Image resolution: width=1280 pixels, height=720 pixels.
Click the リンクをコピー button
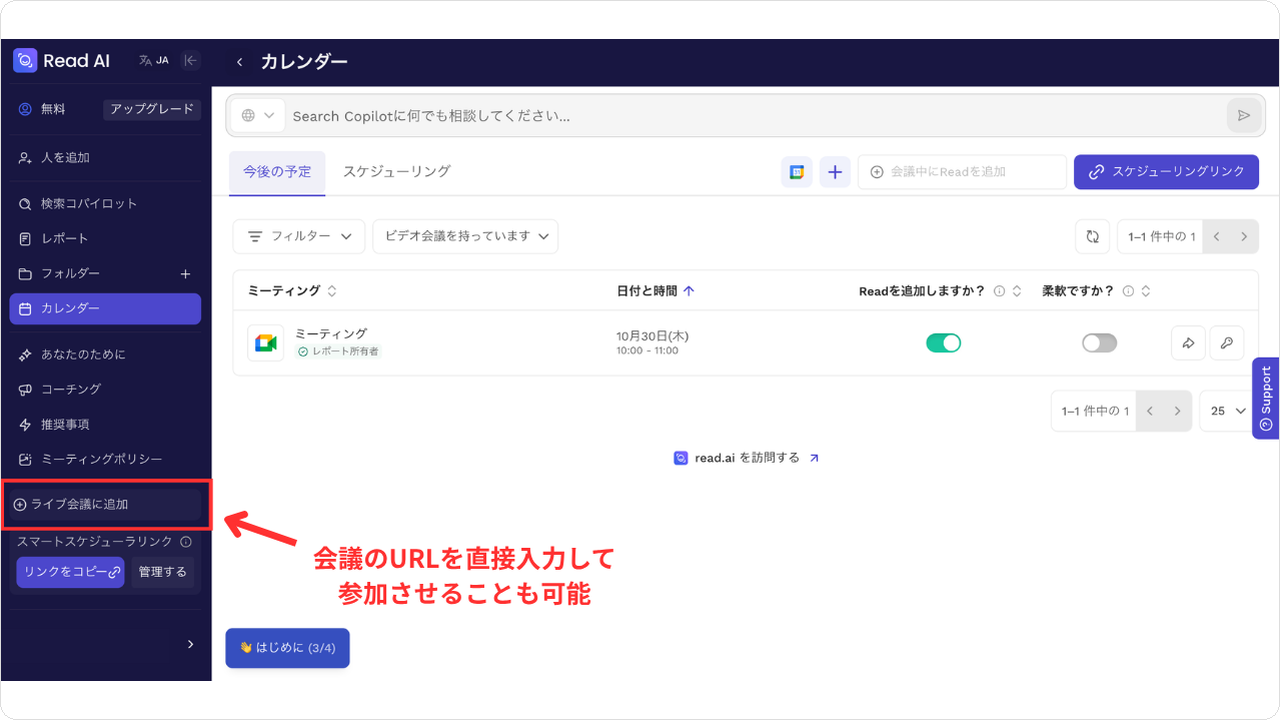click(70, 572)
